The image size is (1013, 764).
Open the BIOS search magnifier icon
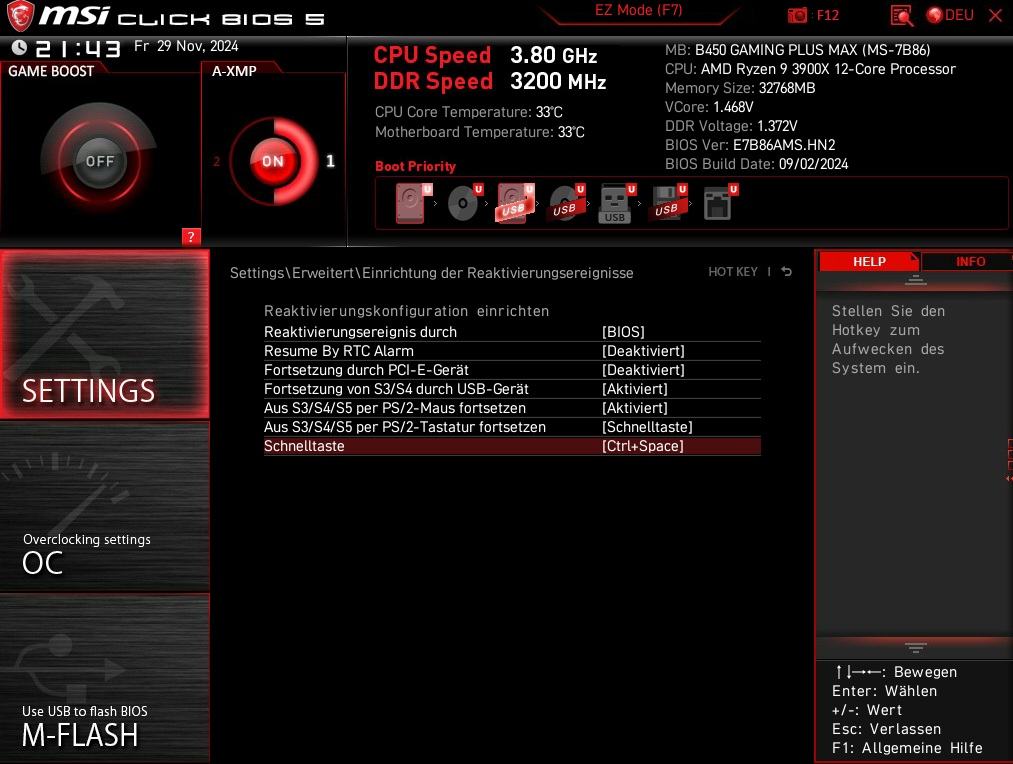click(x=901, y=15)
